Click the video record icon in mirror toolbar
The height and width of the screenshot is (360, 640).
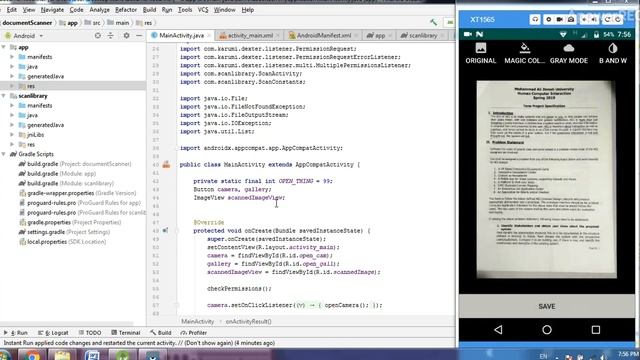tap(560, 19)
